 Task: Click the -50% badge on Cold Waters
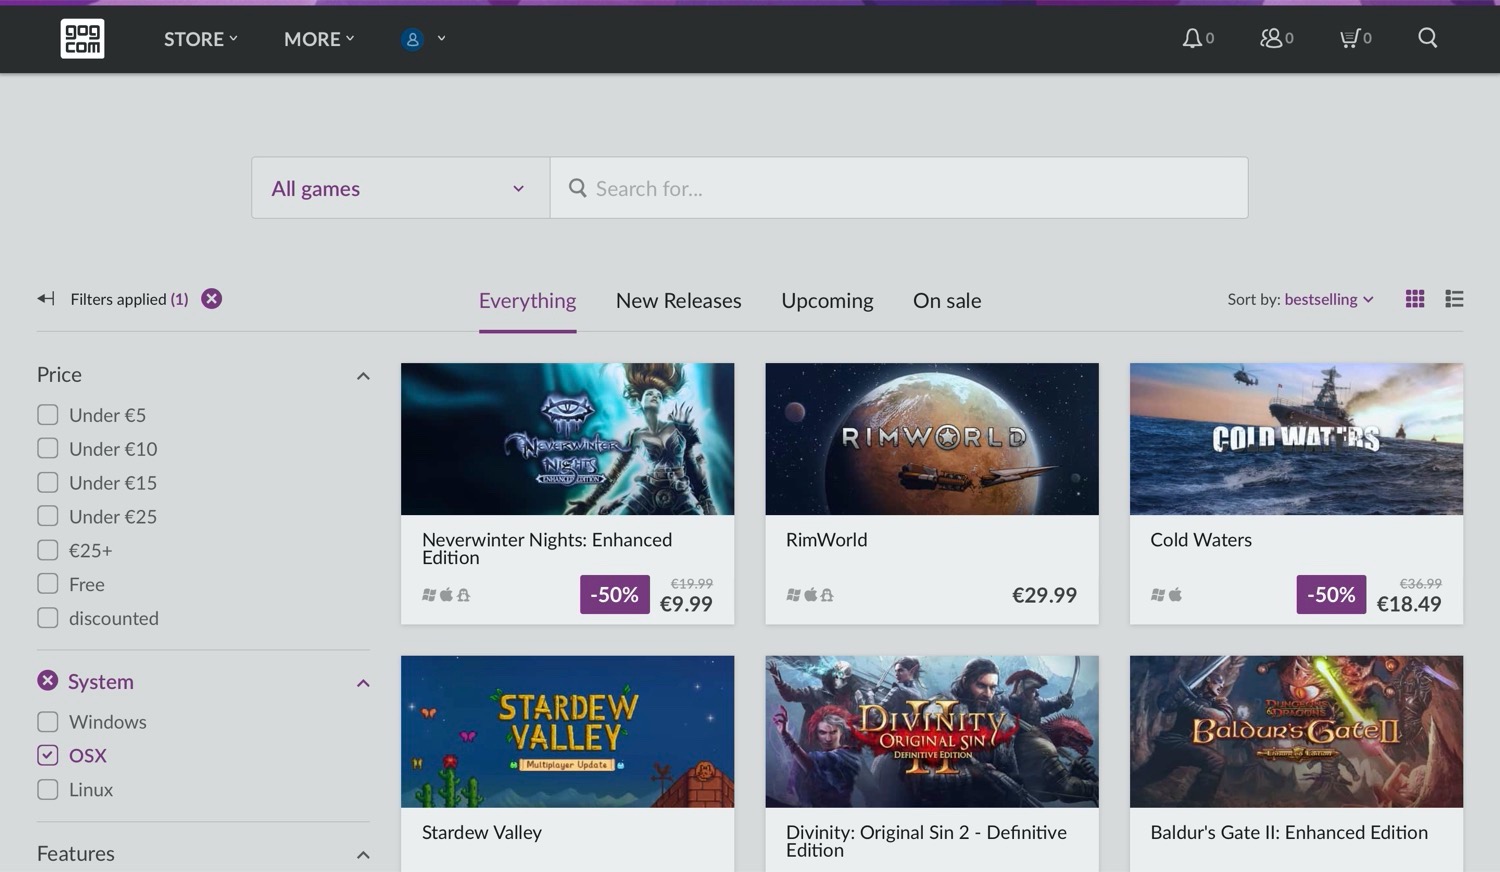click(x=1331, y=595)
